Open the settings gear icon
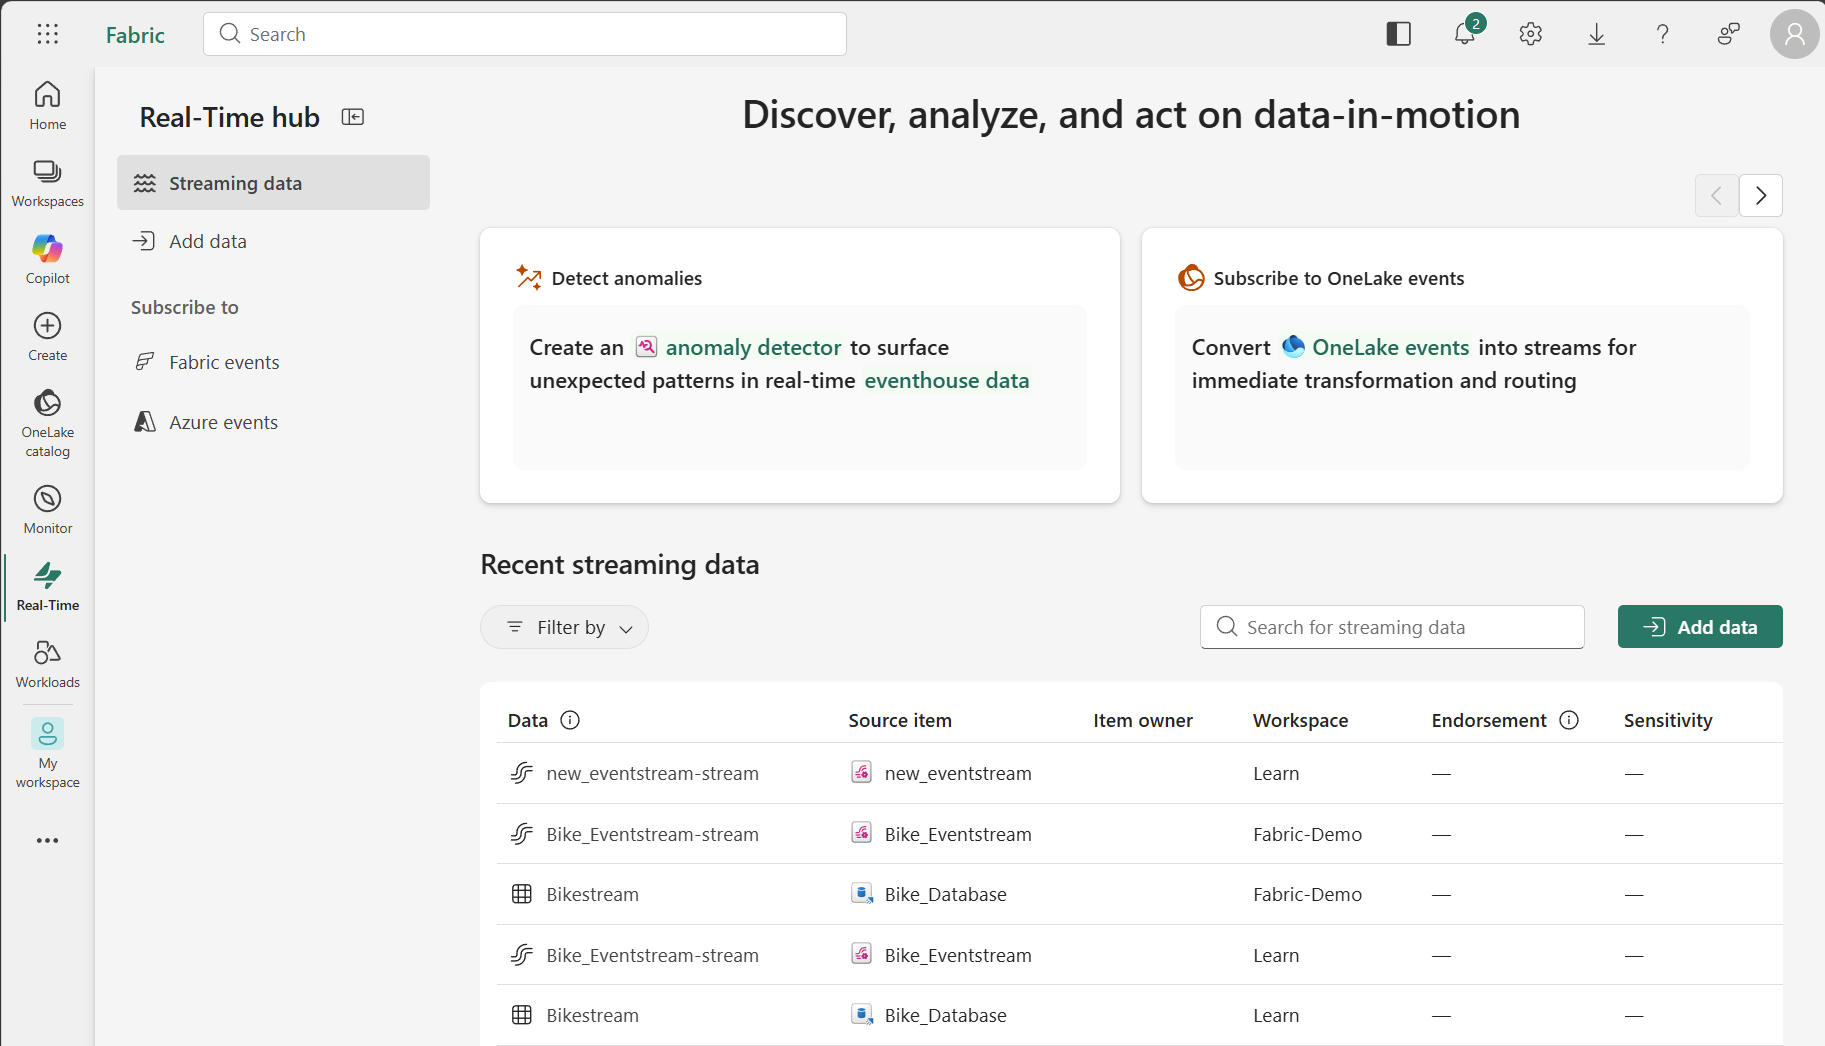This screenshot has width=1825, height=1046. coord(1530,34)
